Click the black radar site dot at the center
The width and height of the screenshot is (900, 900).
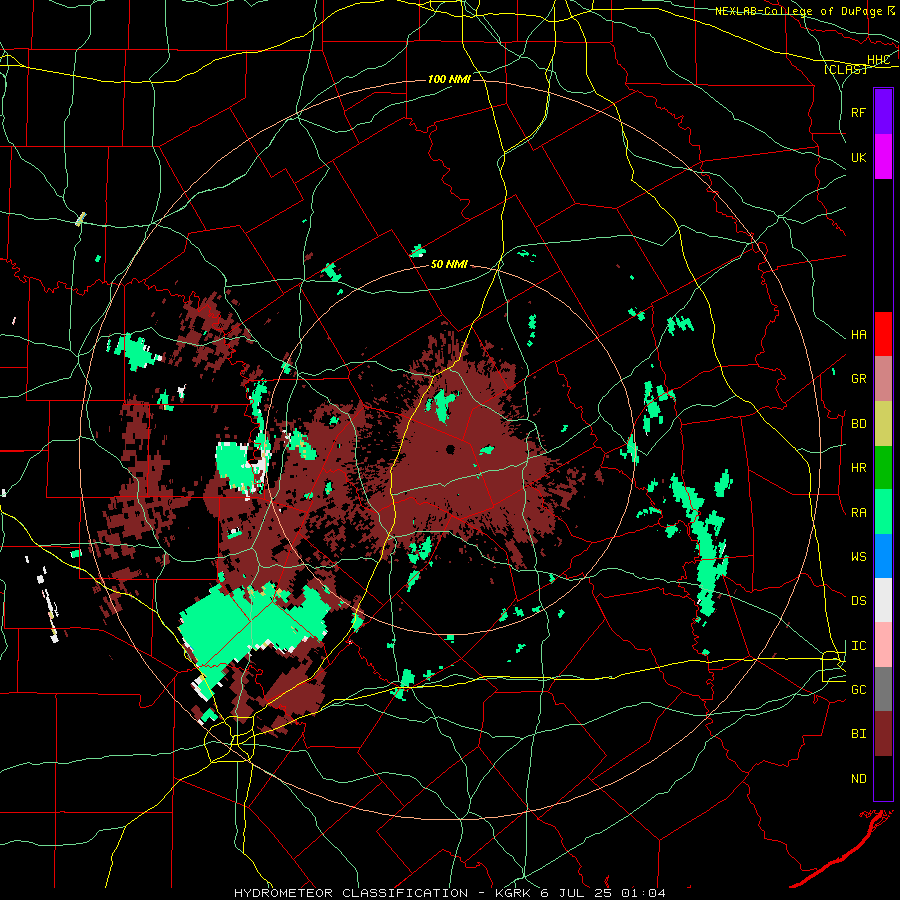tap(451, 449)
